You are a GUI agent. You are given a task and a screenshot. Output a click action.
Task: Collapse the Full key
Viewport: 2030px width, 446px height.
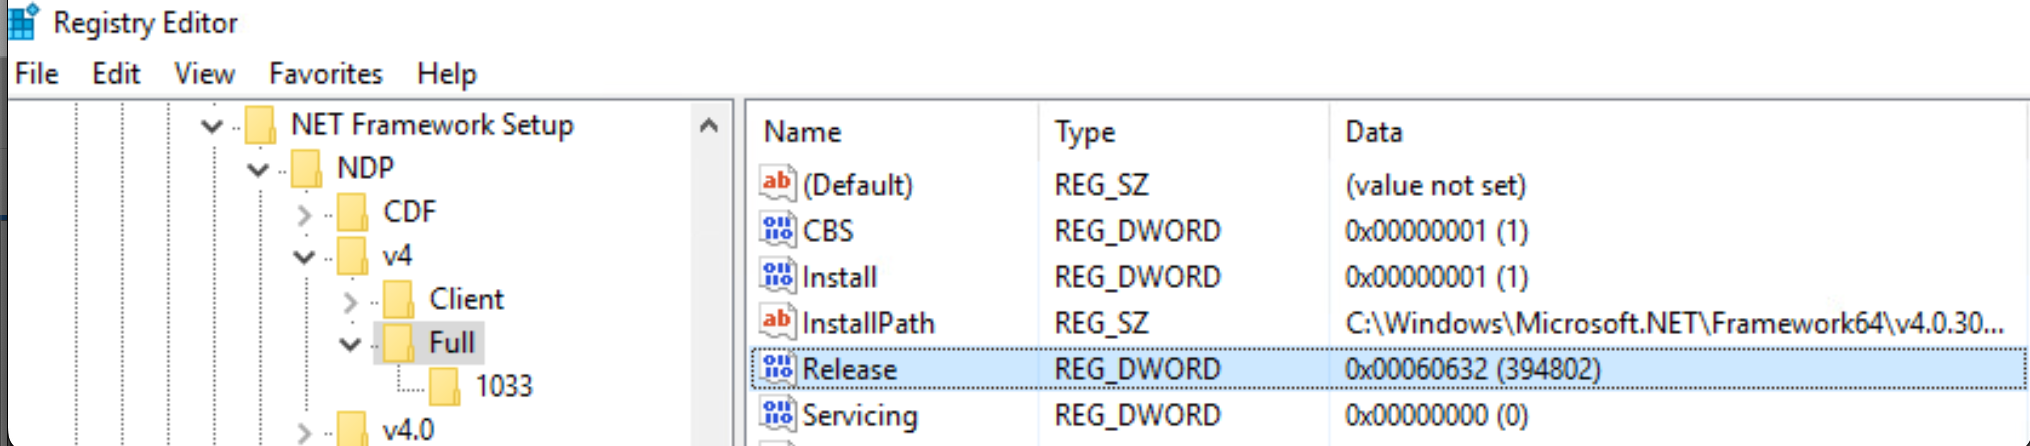pos(350,345)
